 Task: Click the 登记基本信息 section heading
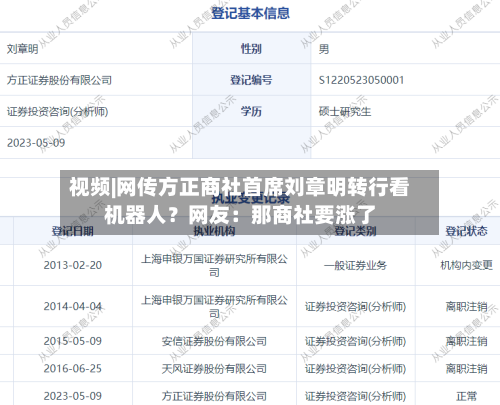[x=250, y=13]
